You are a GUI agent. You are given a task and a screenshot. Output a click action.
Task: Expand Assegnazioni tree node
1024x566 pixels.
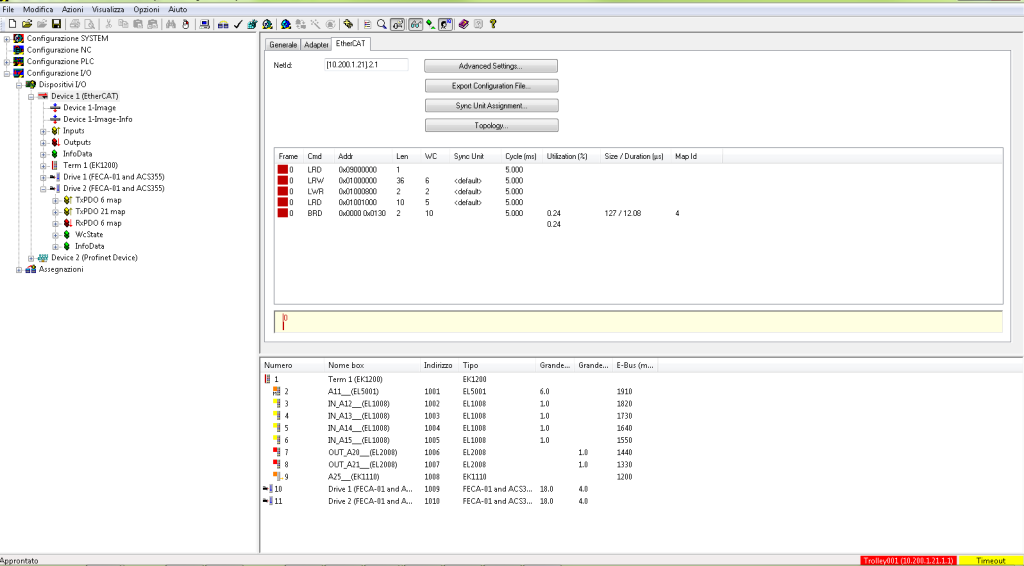(x=19, y=270)
